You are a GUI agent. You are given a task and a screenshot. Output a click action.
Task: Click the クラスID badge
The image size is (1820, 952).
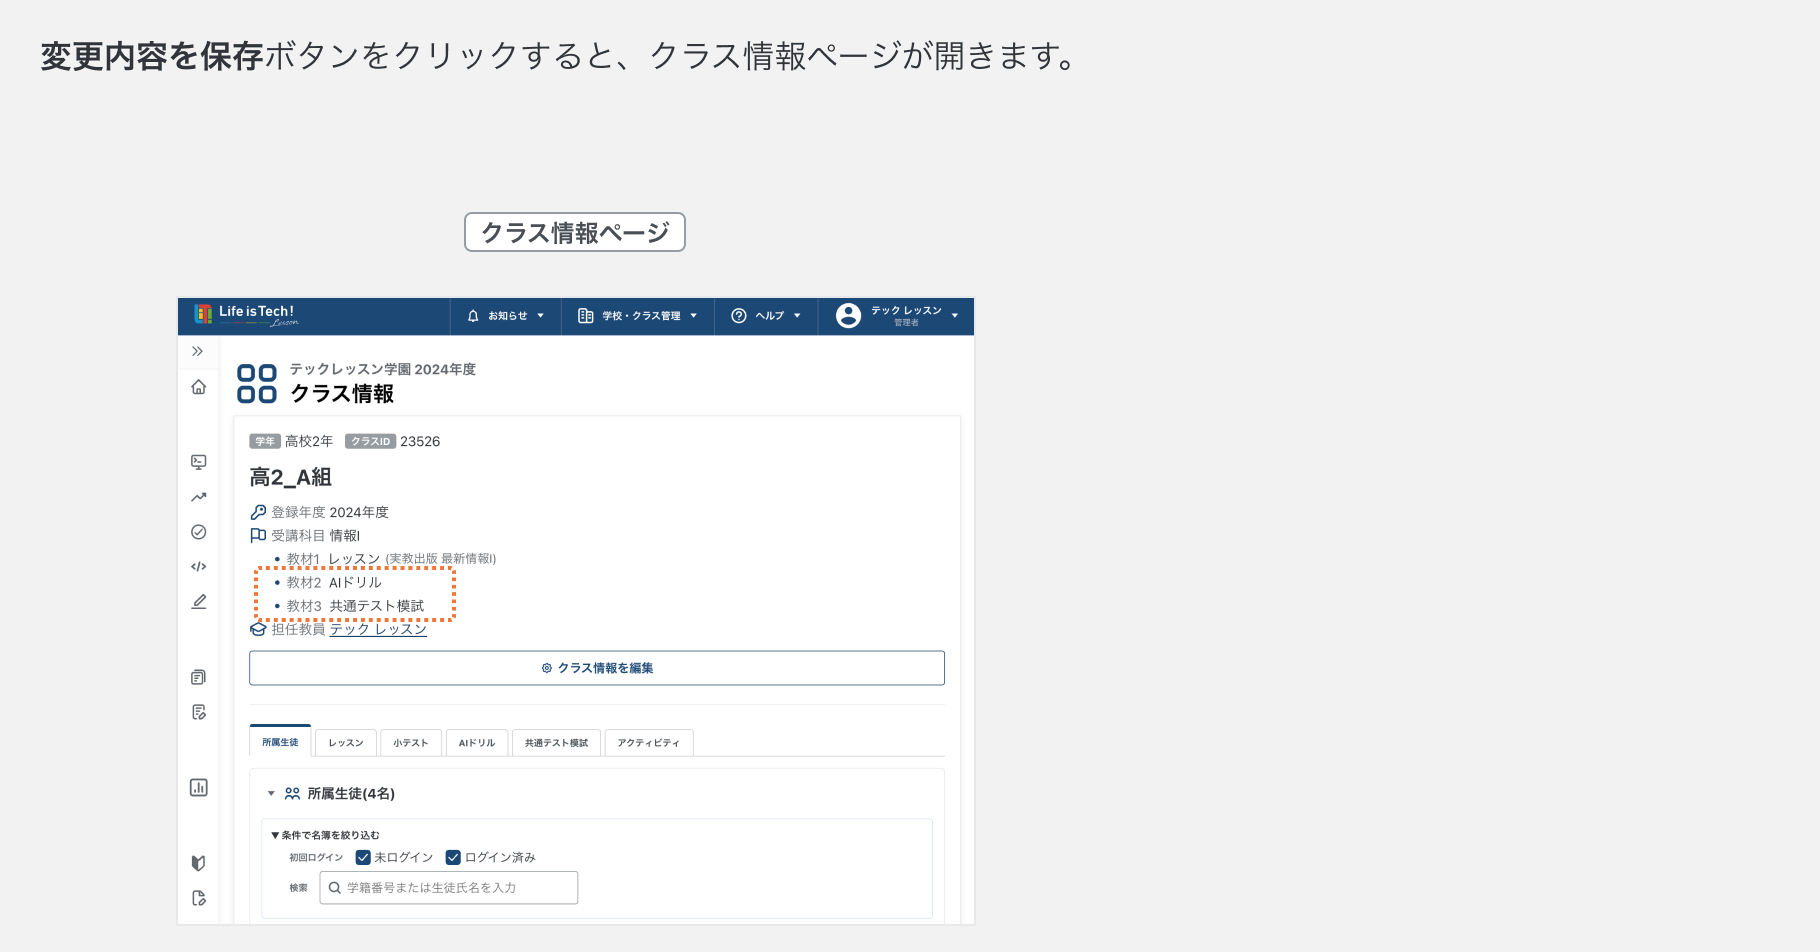[x=371, y=441]
